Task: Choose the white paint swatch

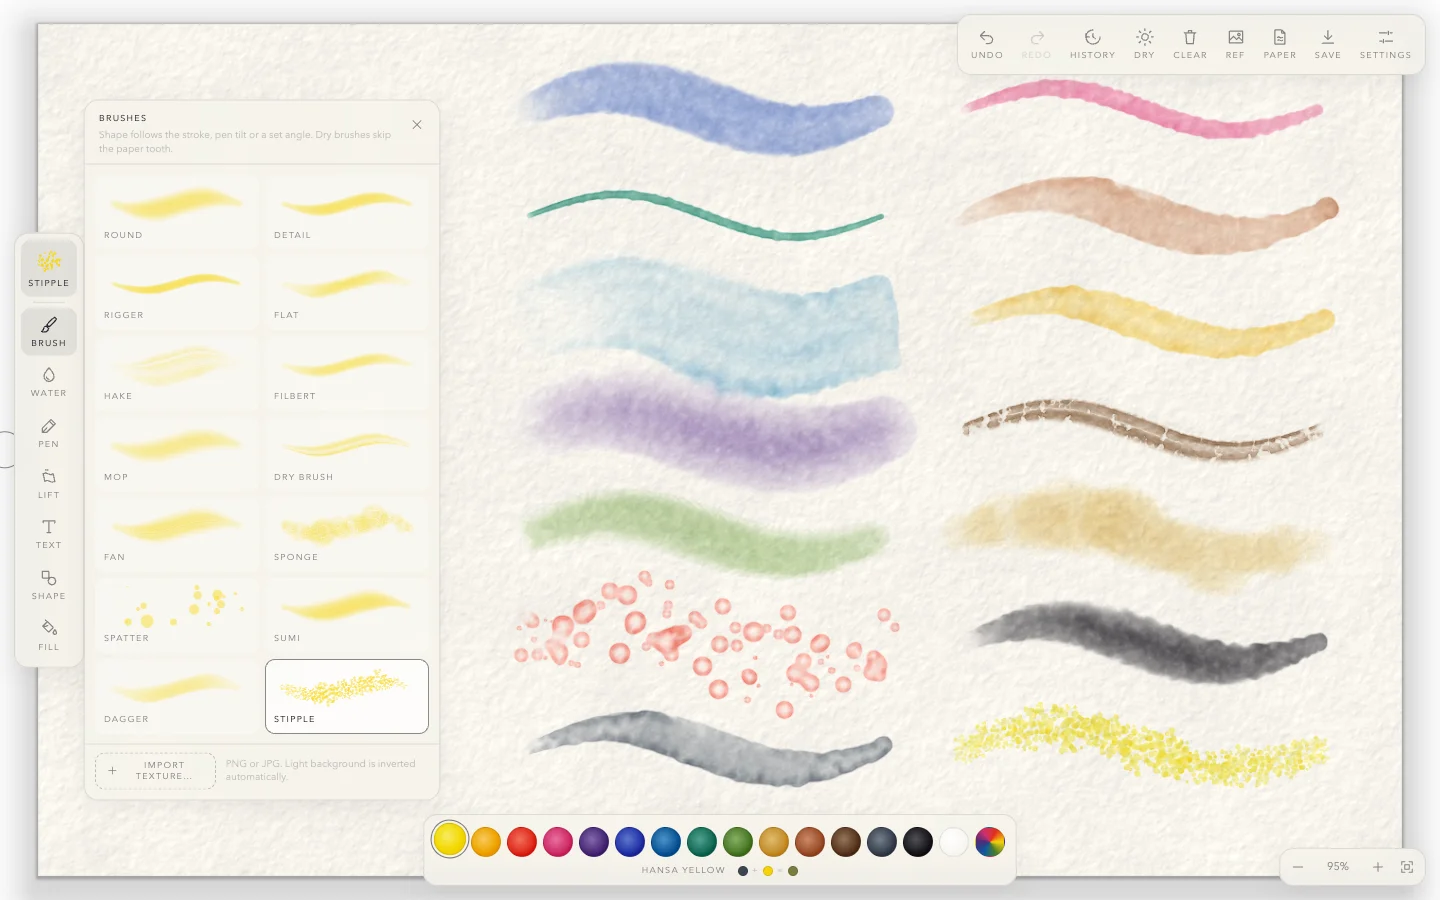Action: (954, 842)
